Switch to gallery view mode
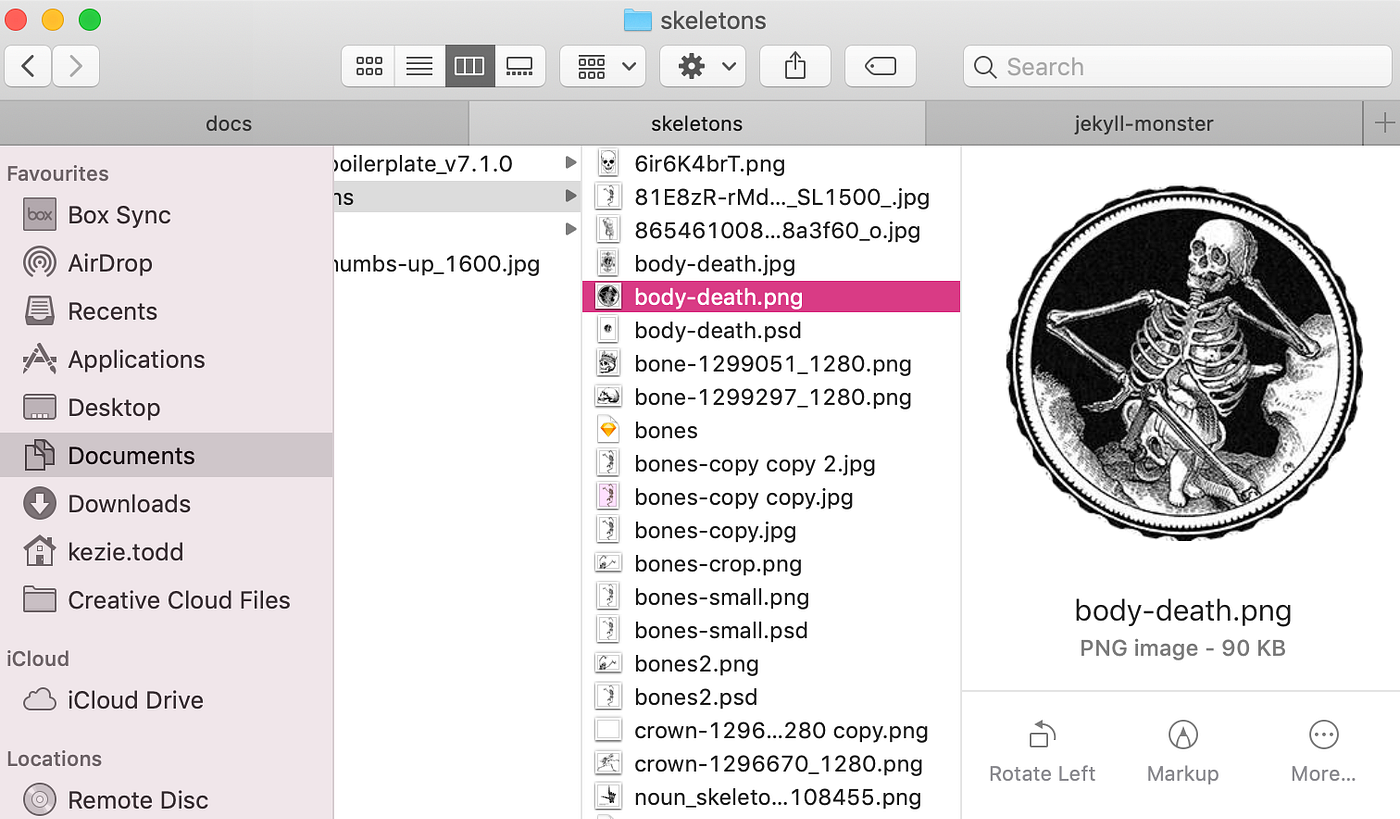 pos(520,66)
